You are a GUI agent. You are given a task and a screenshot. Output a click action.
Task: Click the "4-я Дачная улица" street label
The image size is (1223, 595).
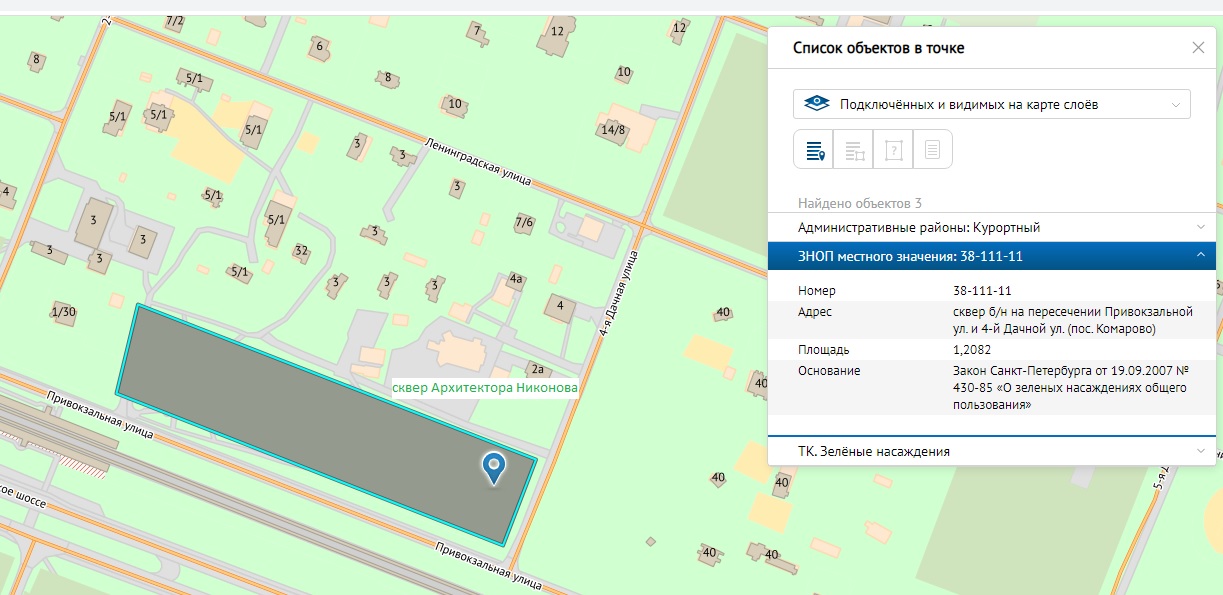[x=617, y=293]
